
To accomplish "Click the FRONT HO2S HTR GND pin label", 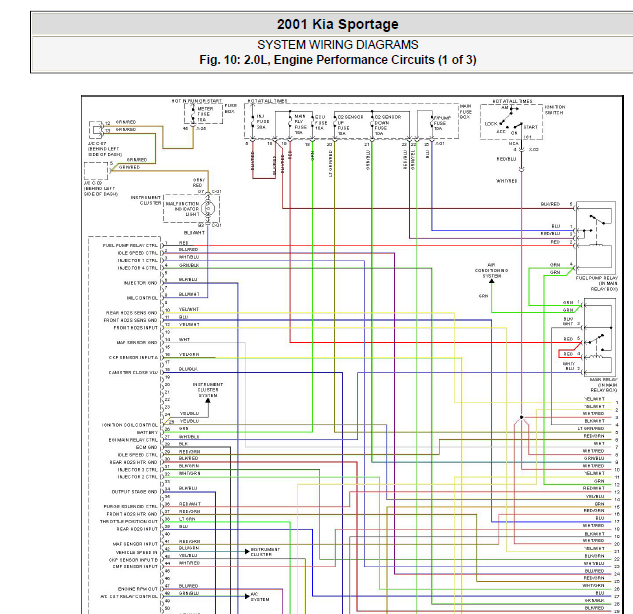I will 132,514.
